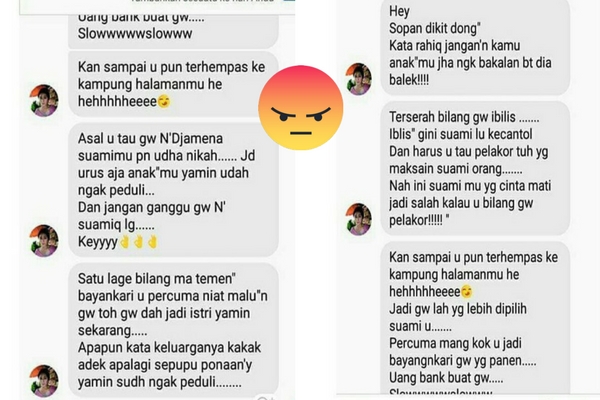Tap the partially visible text field at top left
This screenshot has height=400, width=600.
157,7
